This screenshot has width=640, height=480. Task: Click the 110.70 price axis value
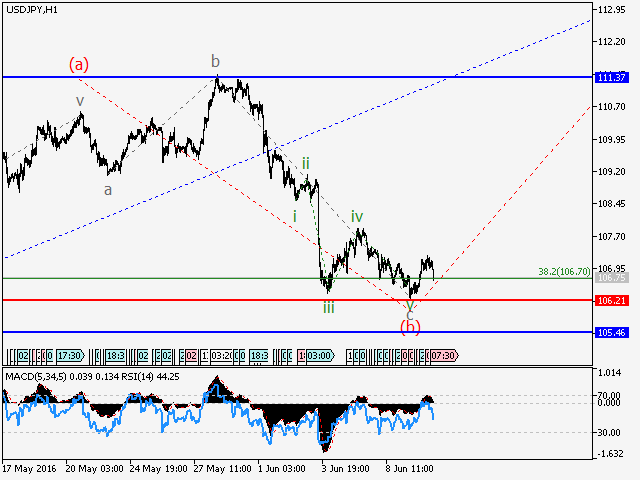[611, 107]
